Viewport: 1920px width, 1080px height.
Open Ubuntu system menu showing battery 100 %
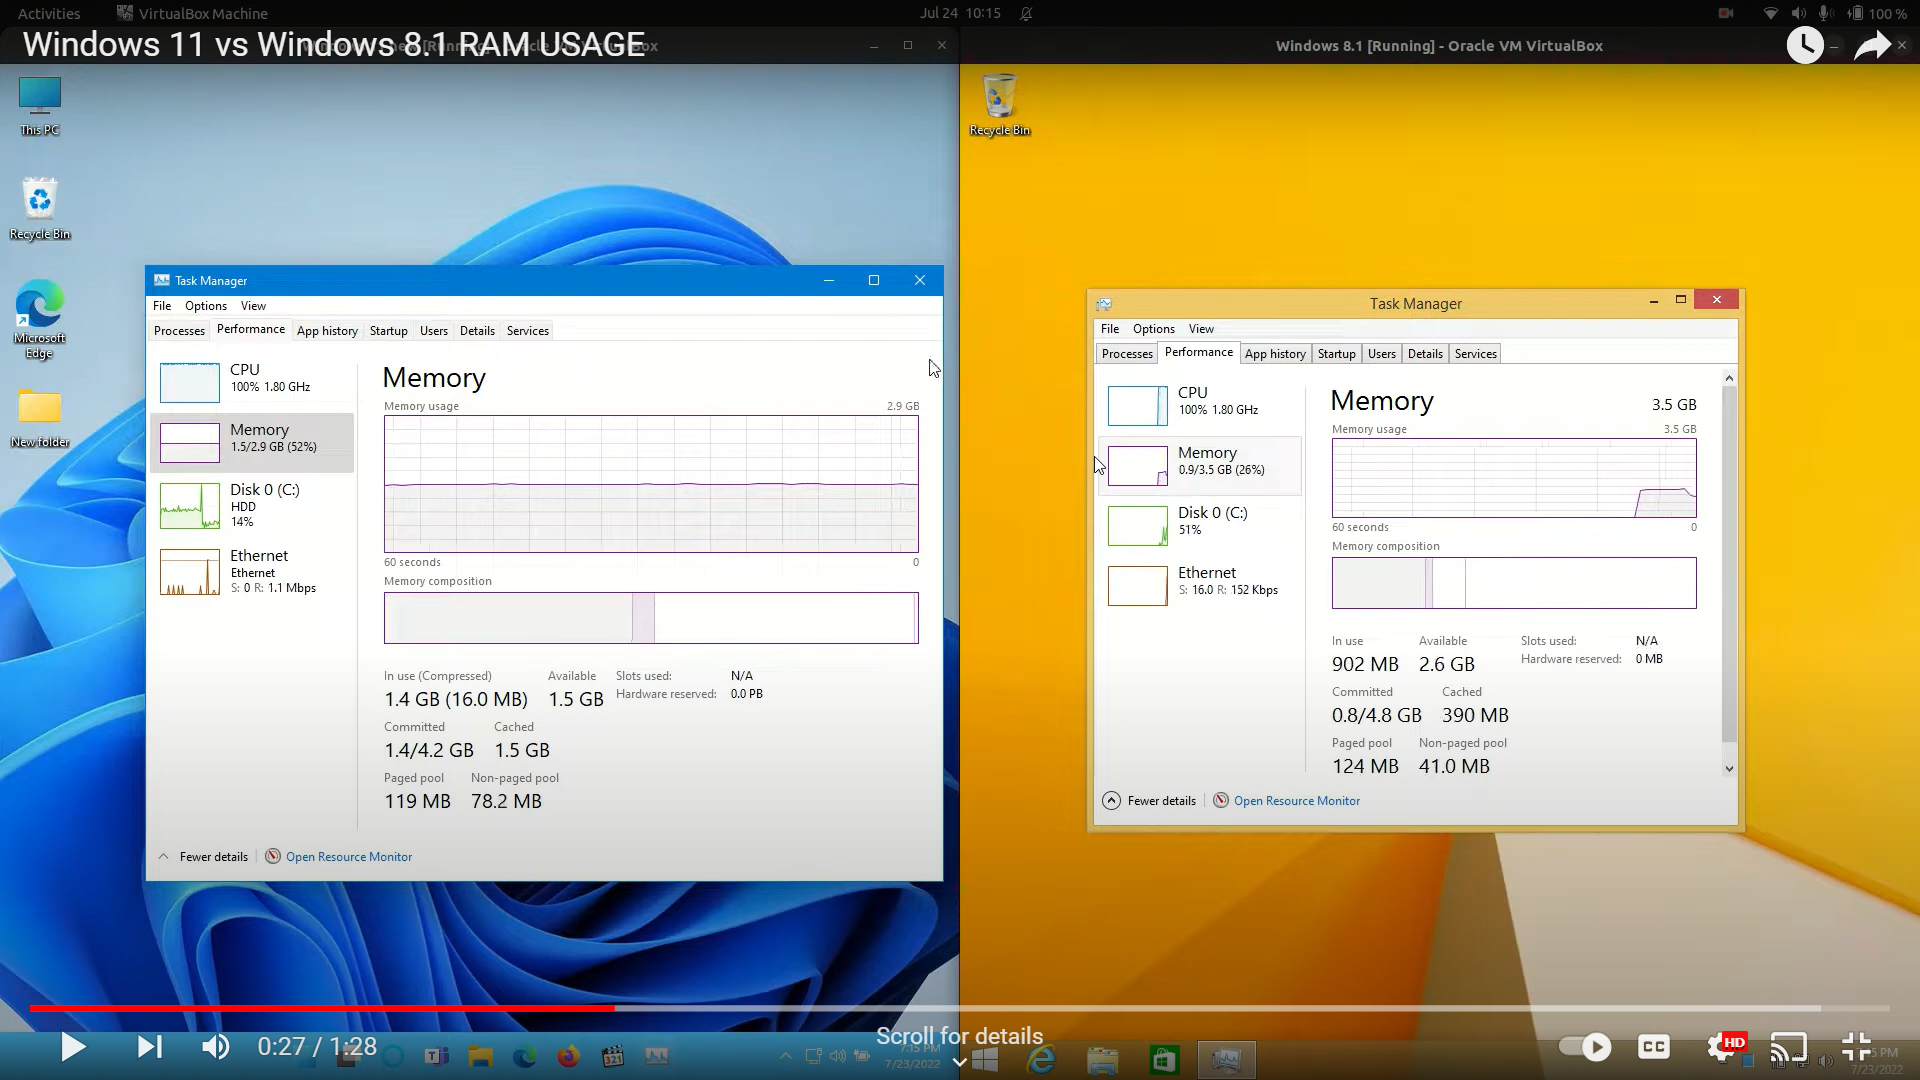pyautogui.click(x=1833, y=13)
